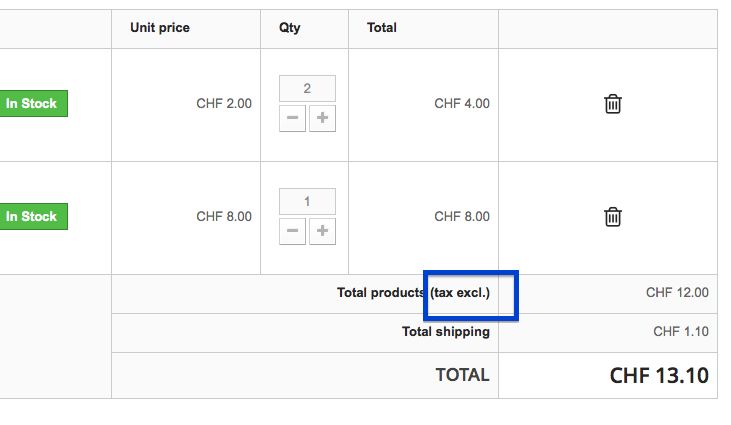Image resolution: width=731 pixels, height=425 pixels.
Task: Click the Qty column header
Action: (x=290, y=28)
